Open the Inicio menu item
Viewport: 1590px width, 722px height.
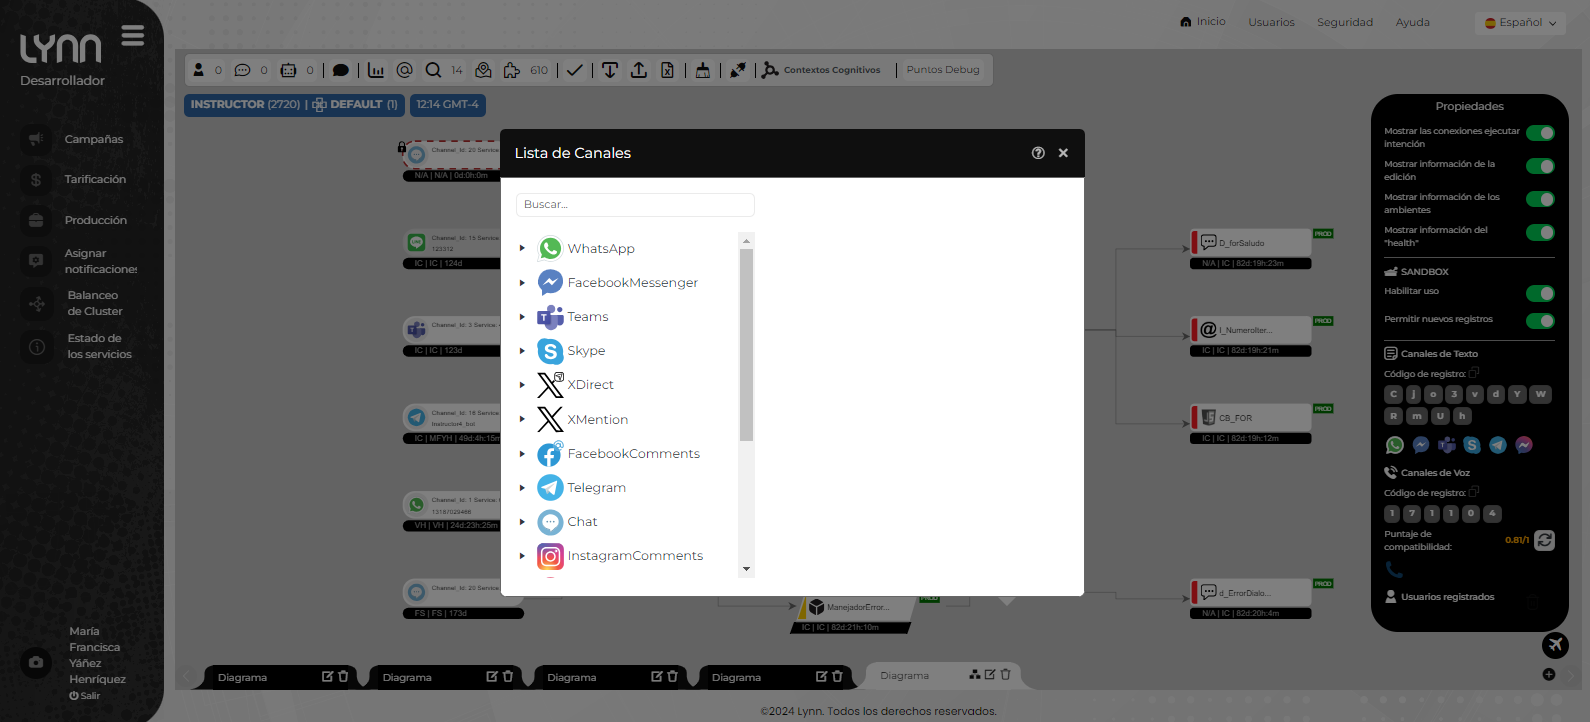pos(1203,22)
